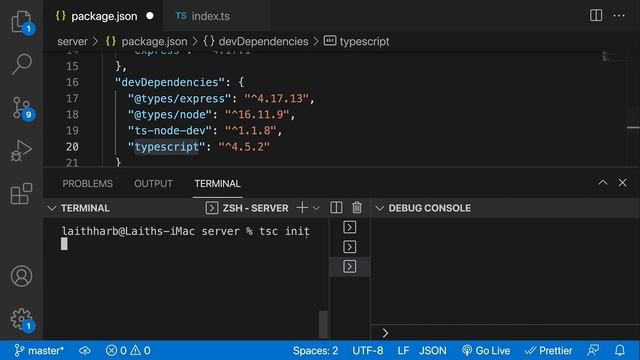Click the server breadcrumb segment

(72, 41)
